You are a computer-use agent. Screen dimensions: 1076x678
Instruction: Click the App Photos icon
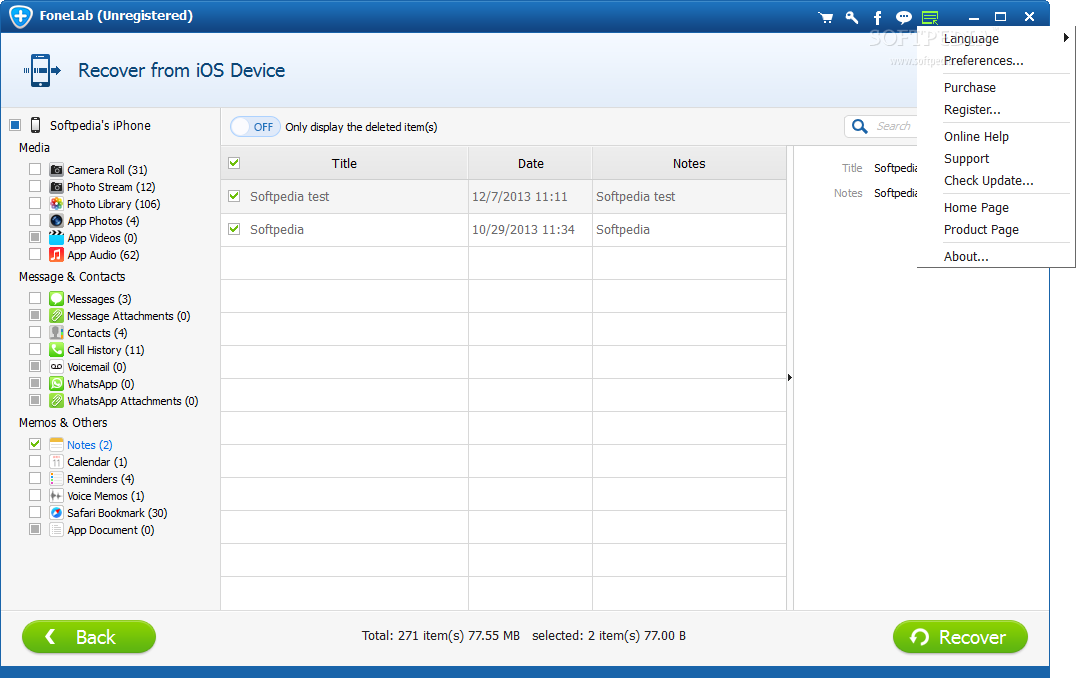(x=56, y=221)
